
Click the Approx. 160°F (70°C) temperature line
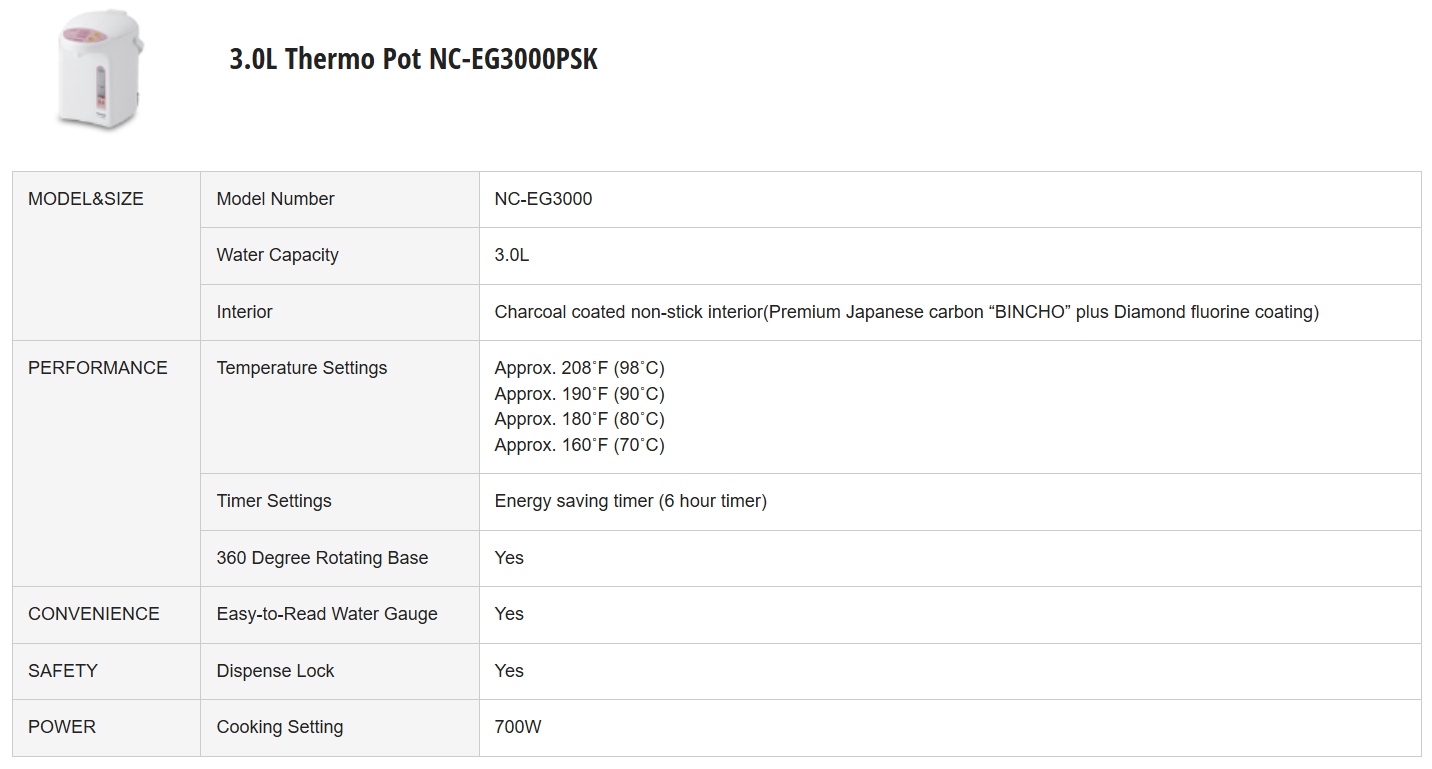(579, 445)
